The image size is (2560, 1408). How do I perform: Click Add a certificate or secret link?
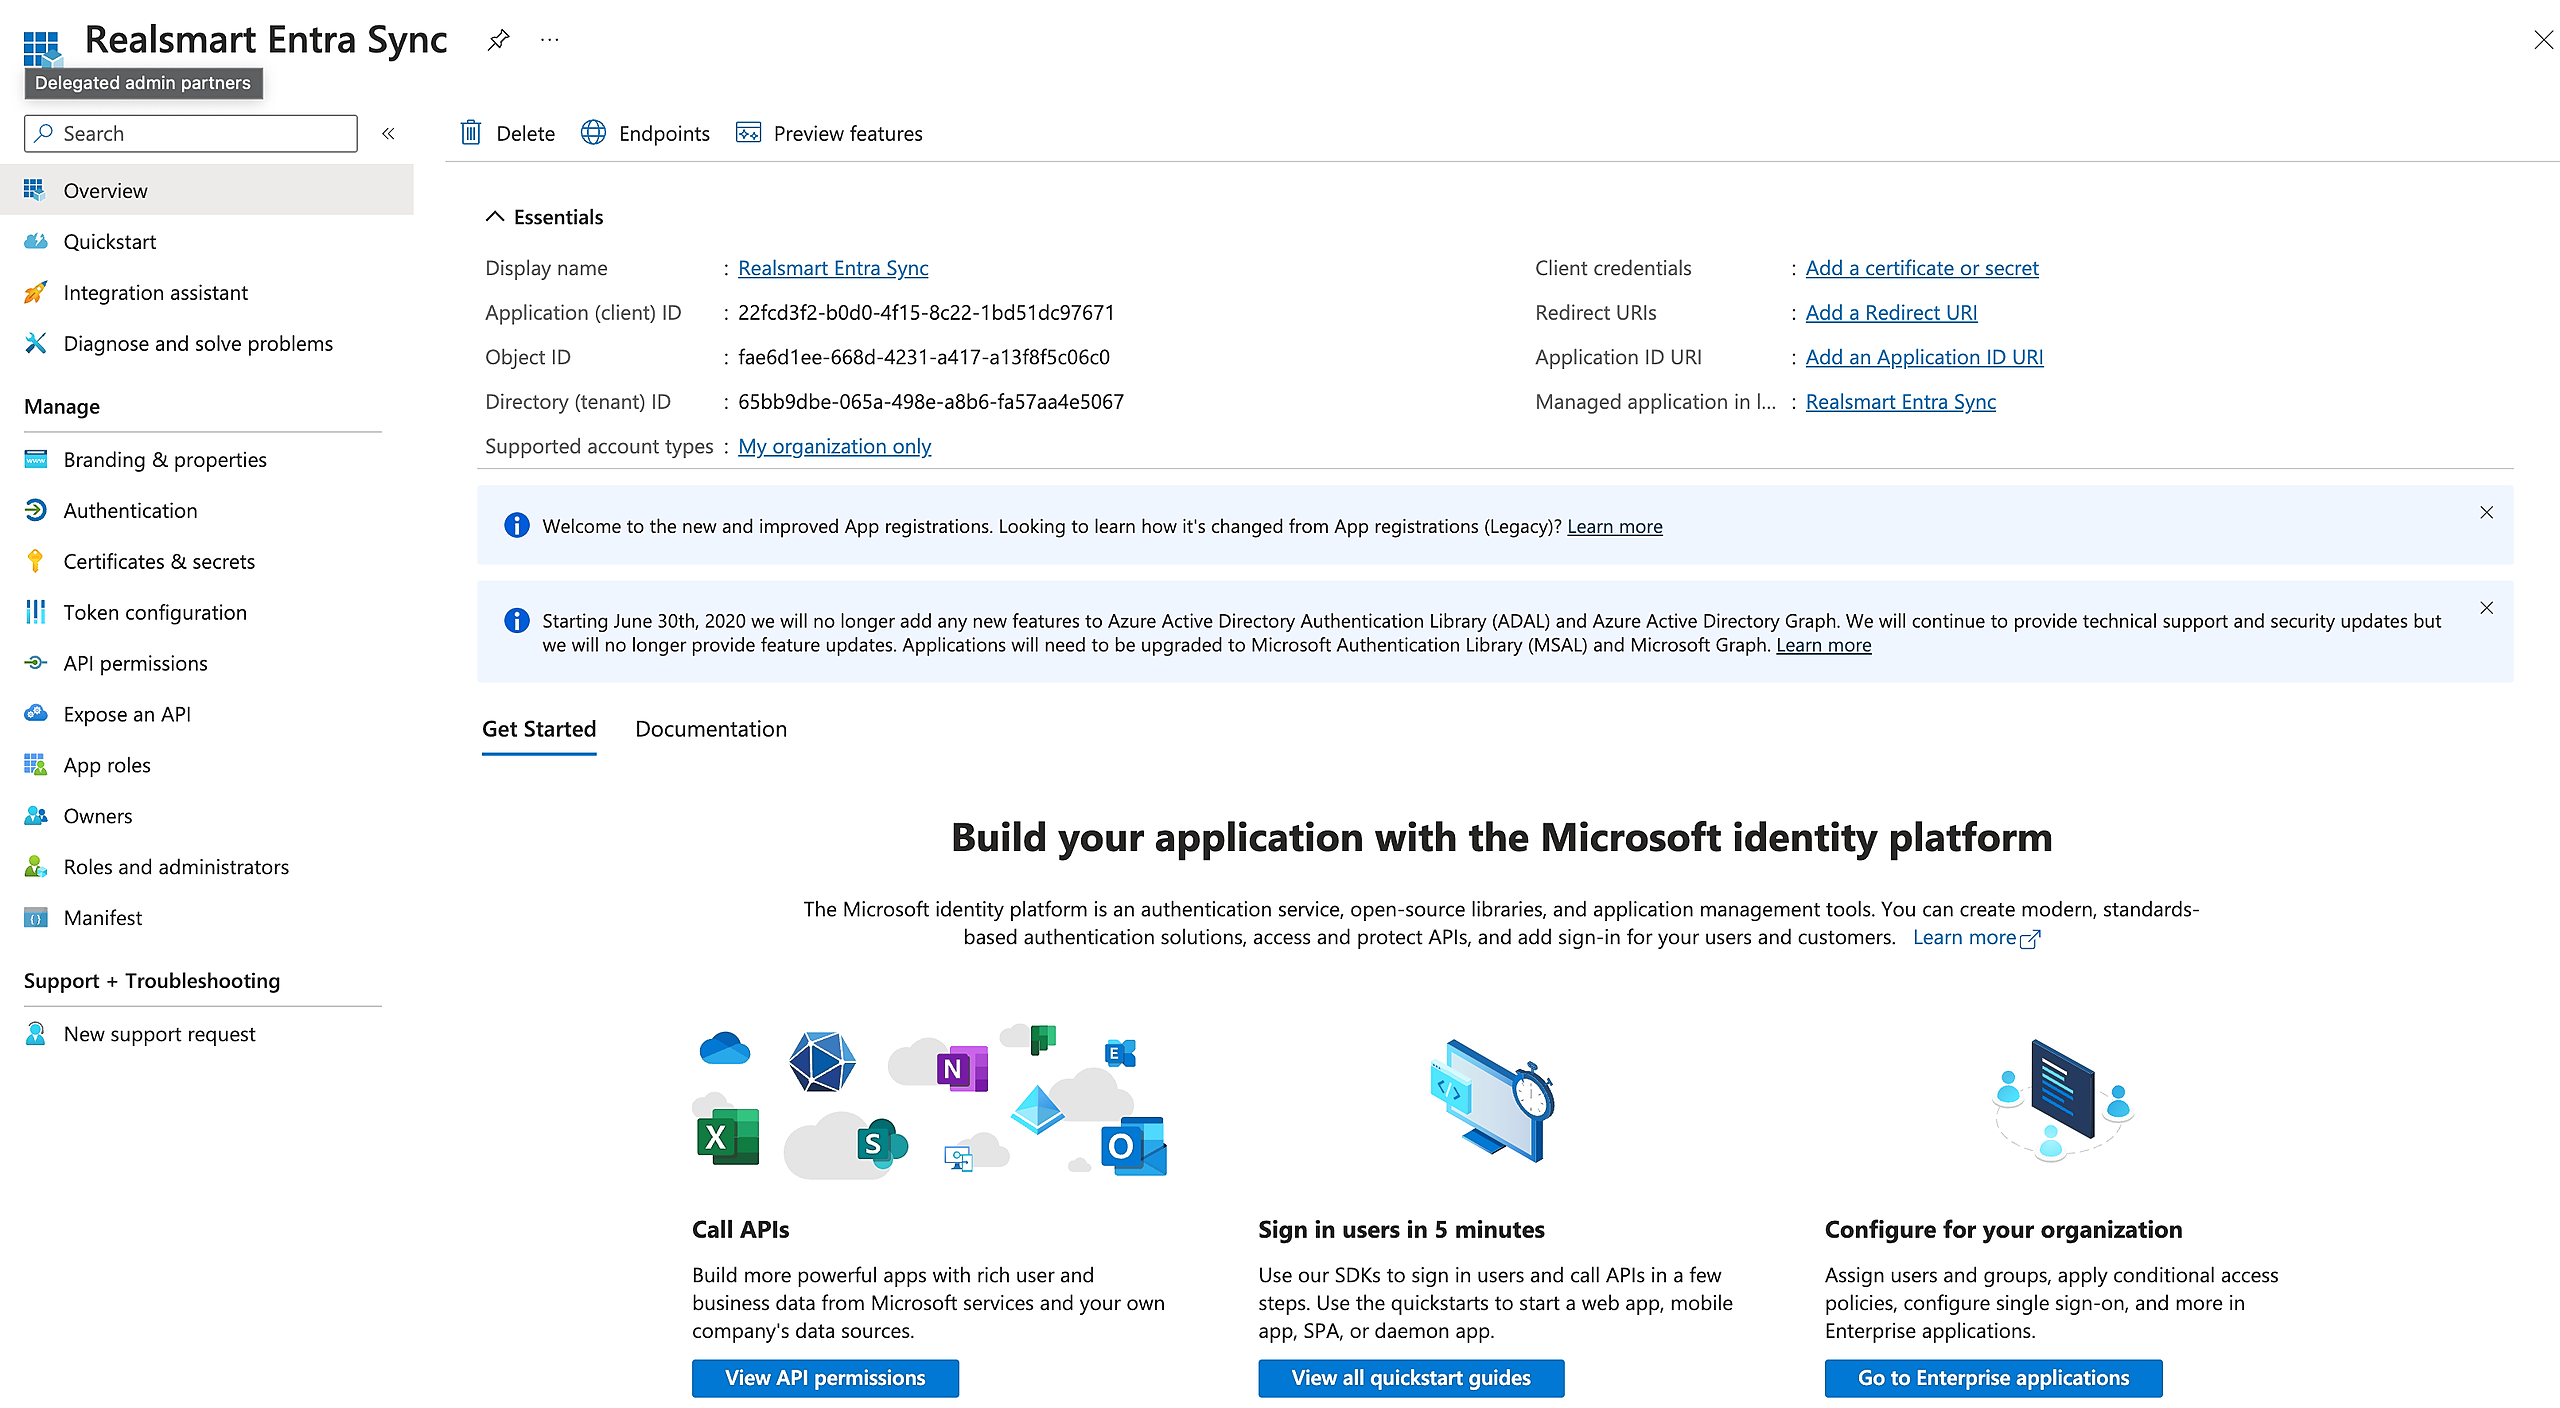(1921, 268)
